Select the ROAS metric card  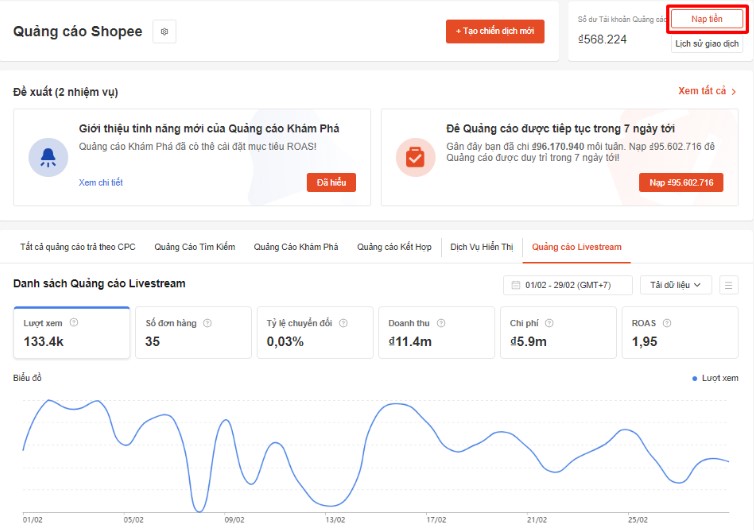[680, 332]
